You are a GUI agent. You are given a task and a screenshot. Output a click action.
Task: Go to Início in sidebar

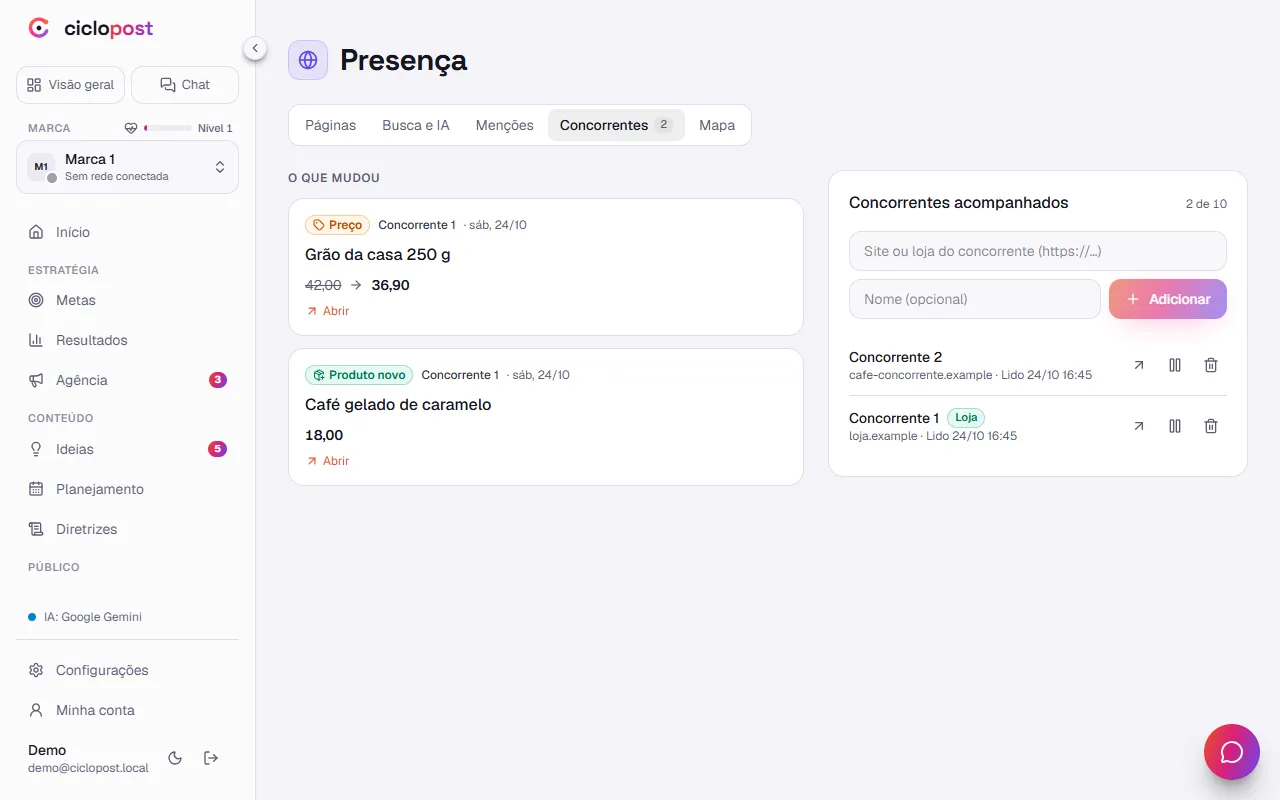click(x=127, y=232)
